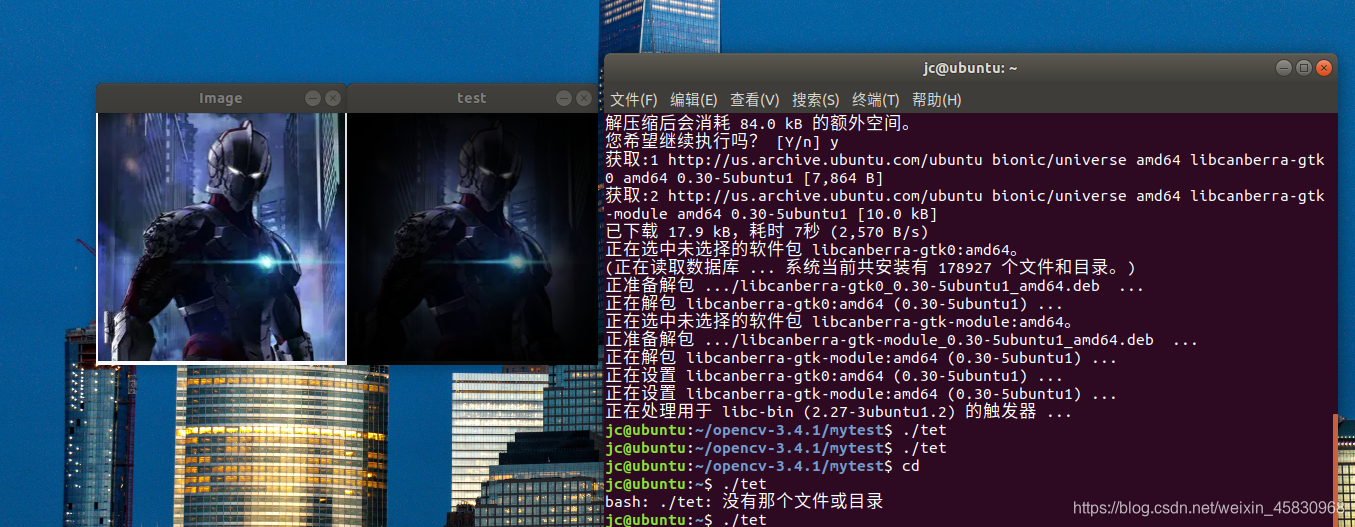1355x527 pixels.
Task: Click the Image window title bar
Action: click(221, 98)
